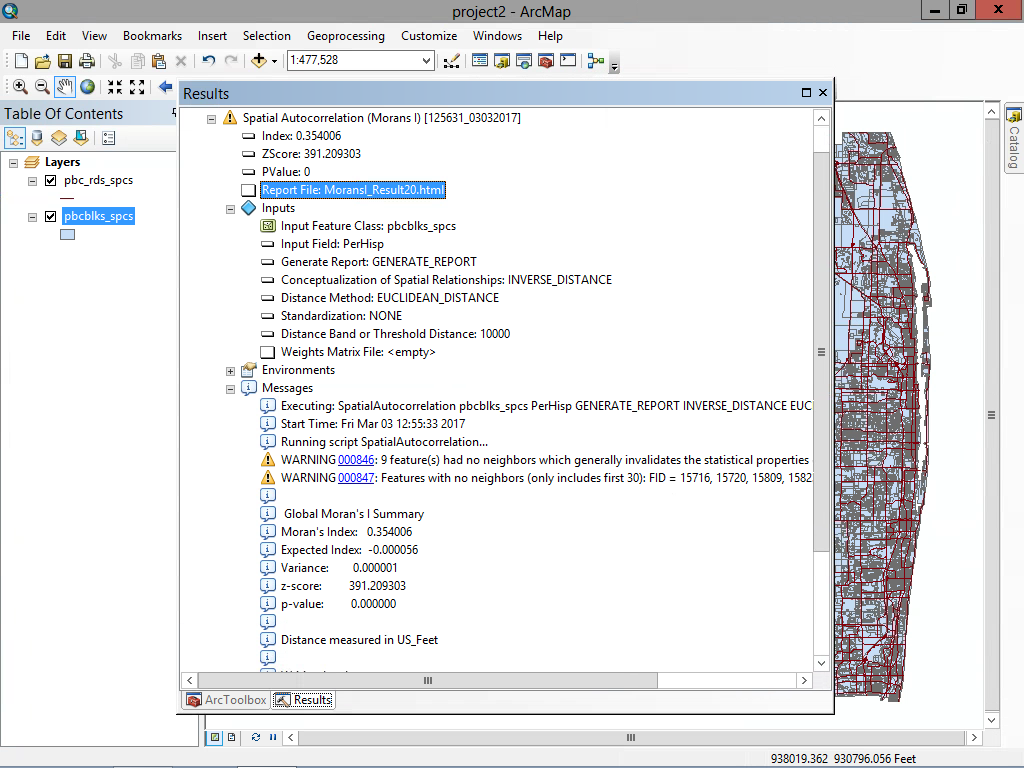1024x768 pixels.
Task: Open the Search window icon
Action: tap(524, 61)
